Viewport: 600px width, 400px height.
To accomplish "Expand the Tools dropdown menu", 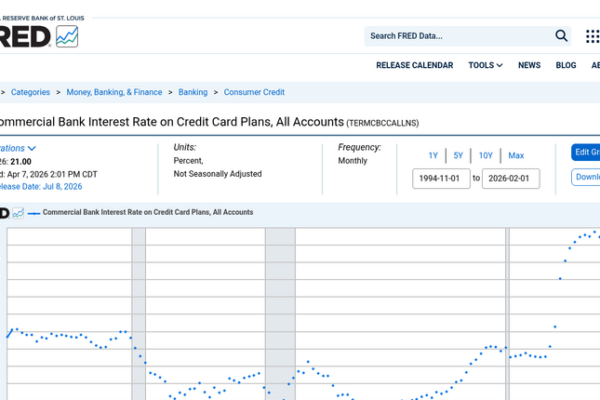I will point(485,65).
